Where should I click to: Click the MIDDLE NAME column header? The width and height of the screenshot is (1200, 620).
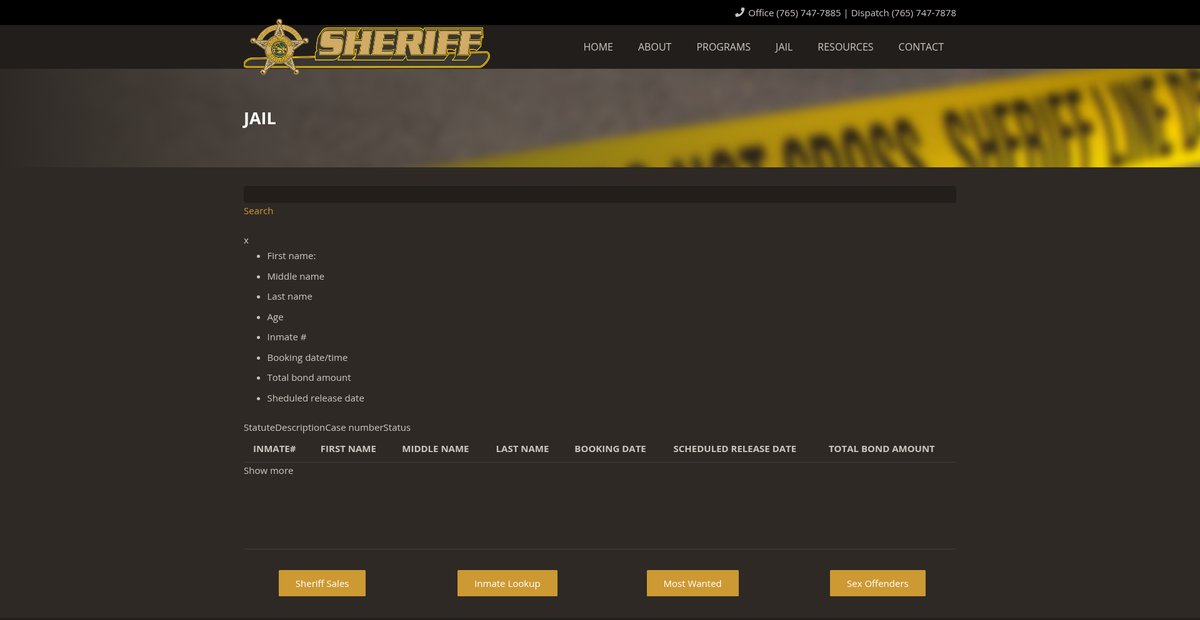[435, 449]
